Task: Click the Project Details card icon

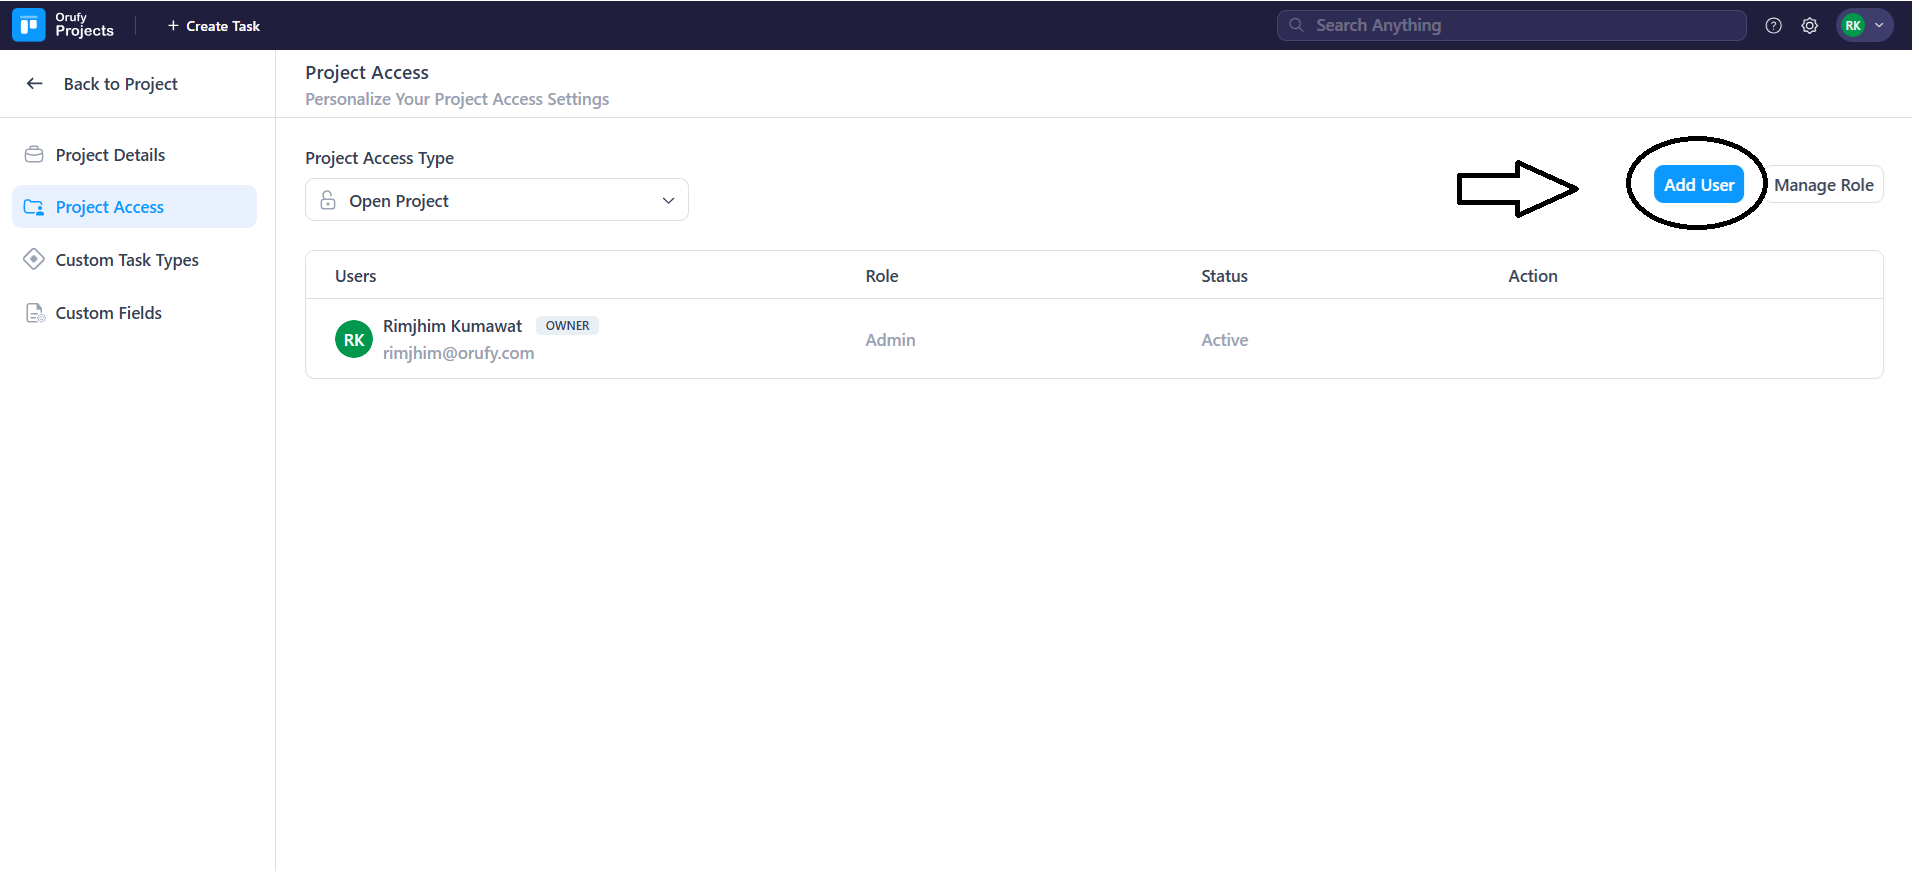Action: (x=34, y=155)
